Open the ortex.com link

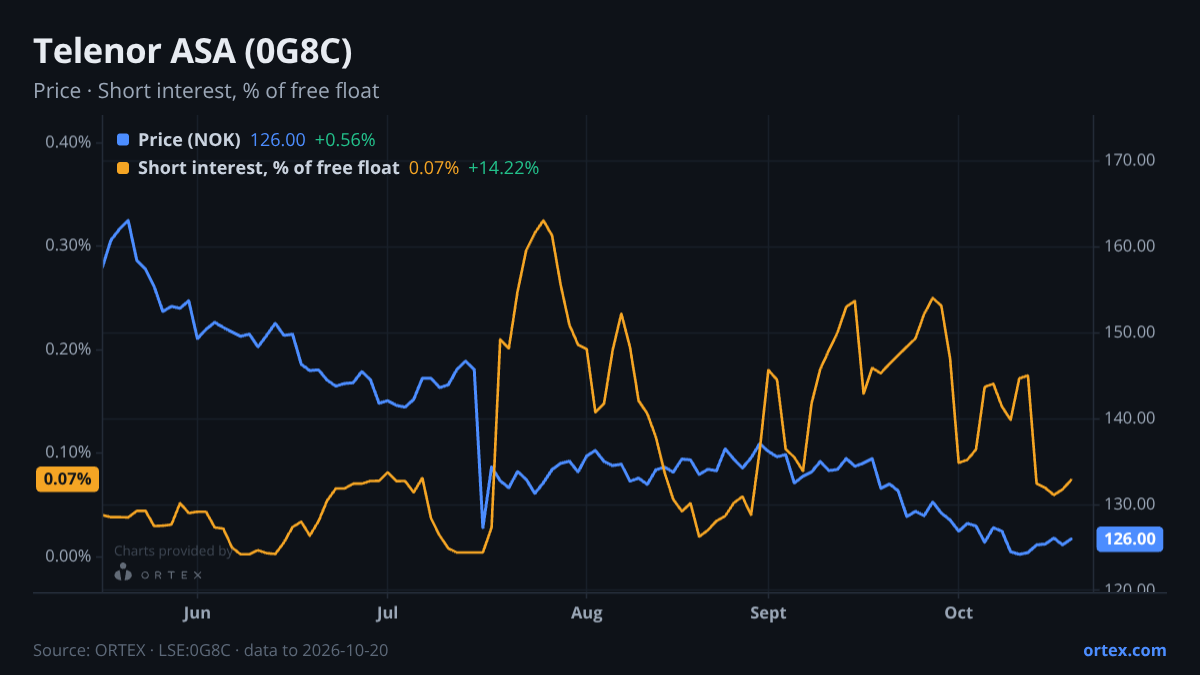(x=1124, y=650)
